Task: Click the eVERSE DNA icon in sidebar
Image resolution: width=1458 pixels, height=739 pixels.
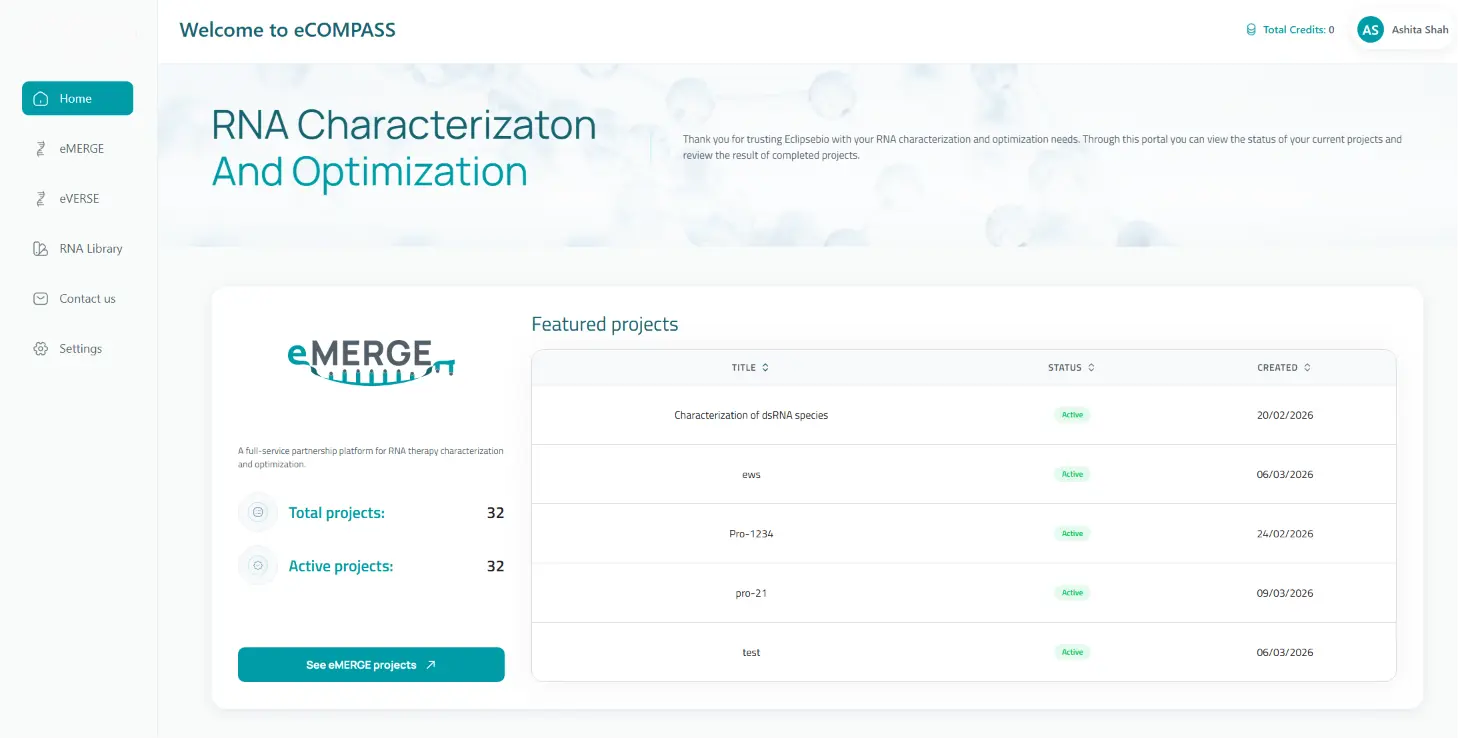Action: [41, 199]
